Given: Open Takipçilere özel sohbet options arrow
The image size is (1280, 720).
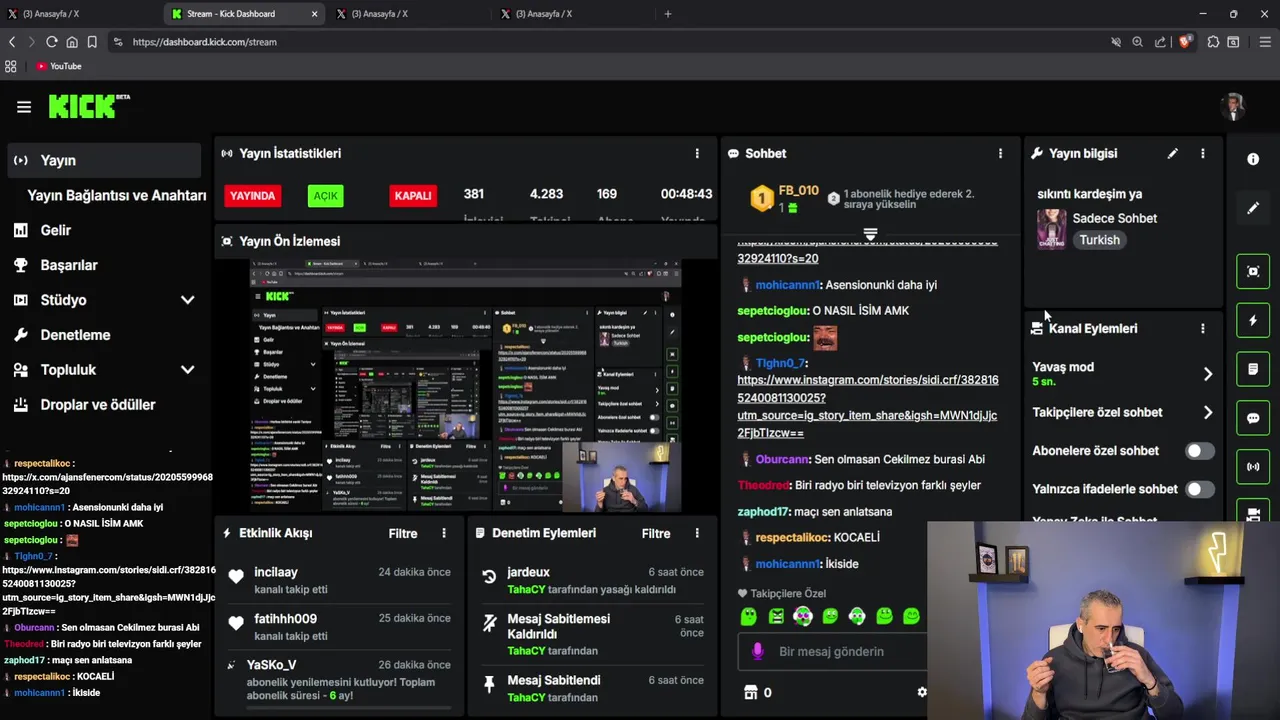Looking at the screenshot, I should pyautogui.click(x=1208, y=412).
